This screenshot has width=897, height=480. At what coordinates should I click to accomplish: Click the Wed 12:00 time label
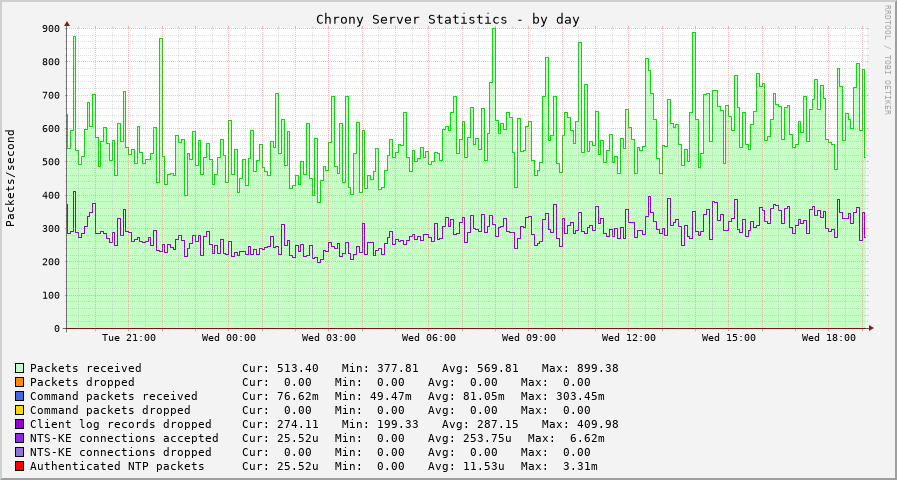click(629, 338)
